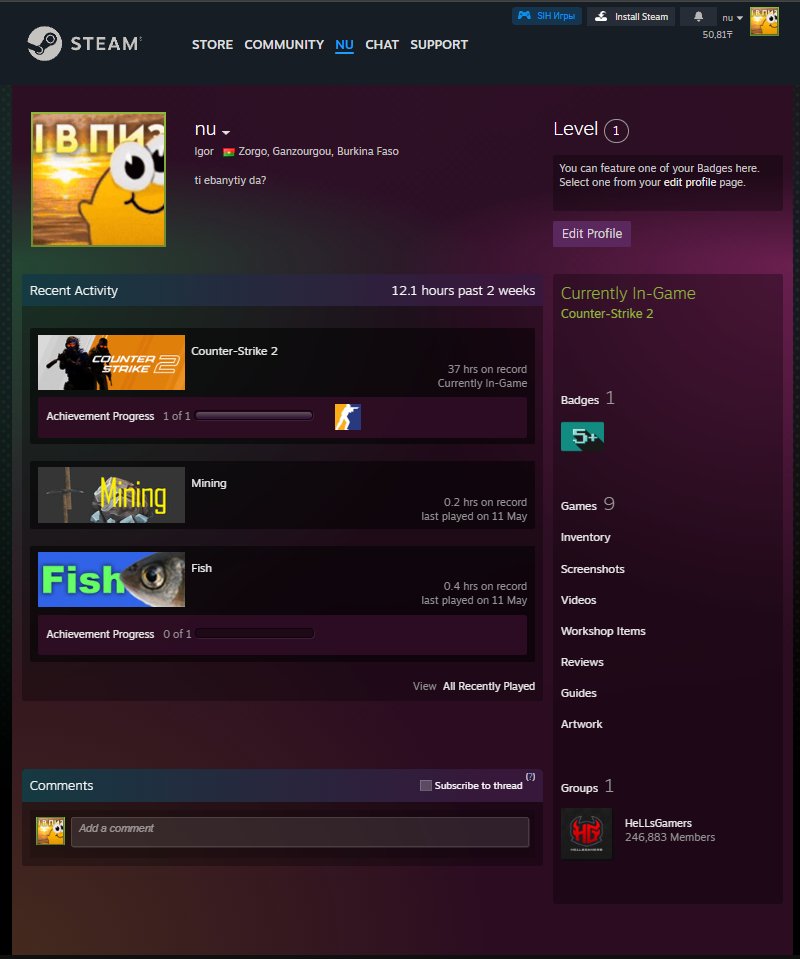The image size is (800, 959).
Task: Click 'ti ebanytiy da?' profile summary
Action: point(230,180)
